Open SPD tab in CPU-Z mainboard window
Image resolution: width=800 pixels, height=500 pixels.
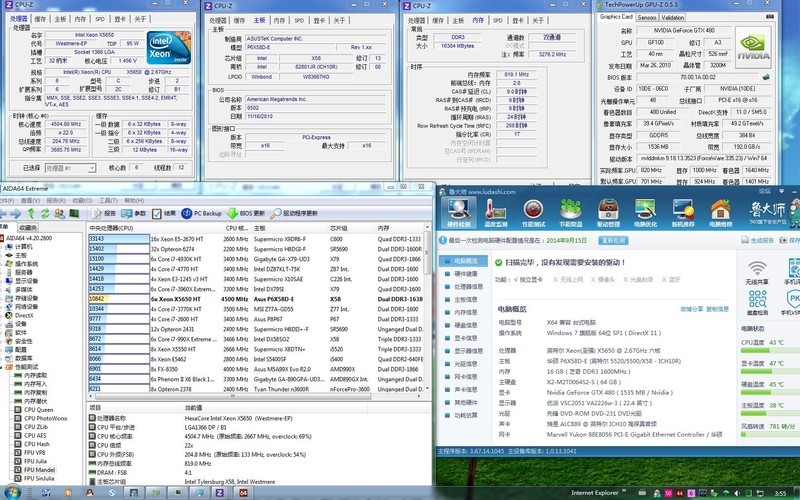click(x=299, y=20)
